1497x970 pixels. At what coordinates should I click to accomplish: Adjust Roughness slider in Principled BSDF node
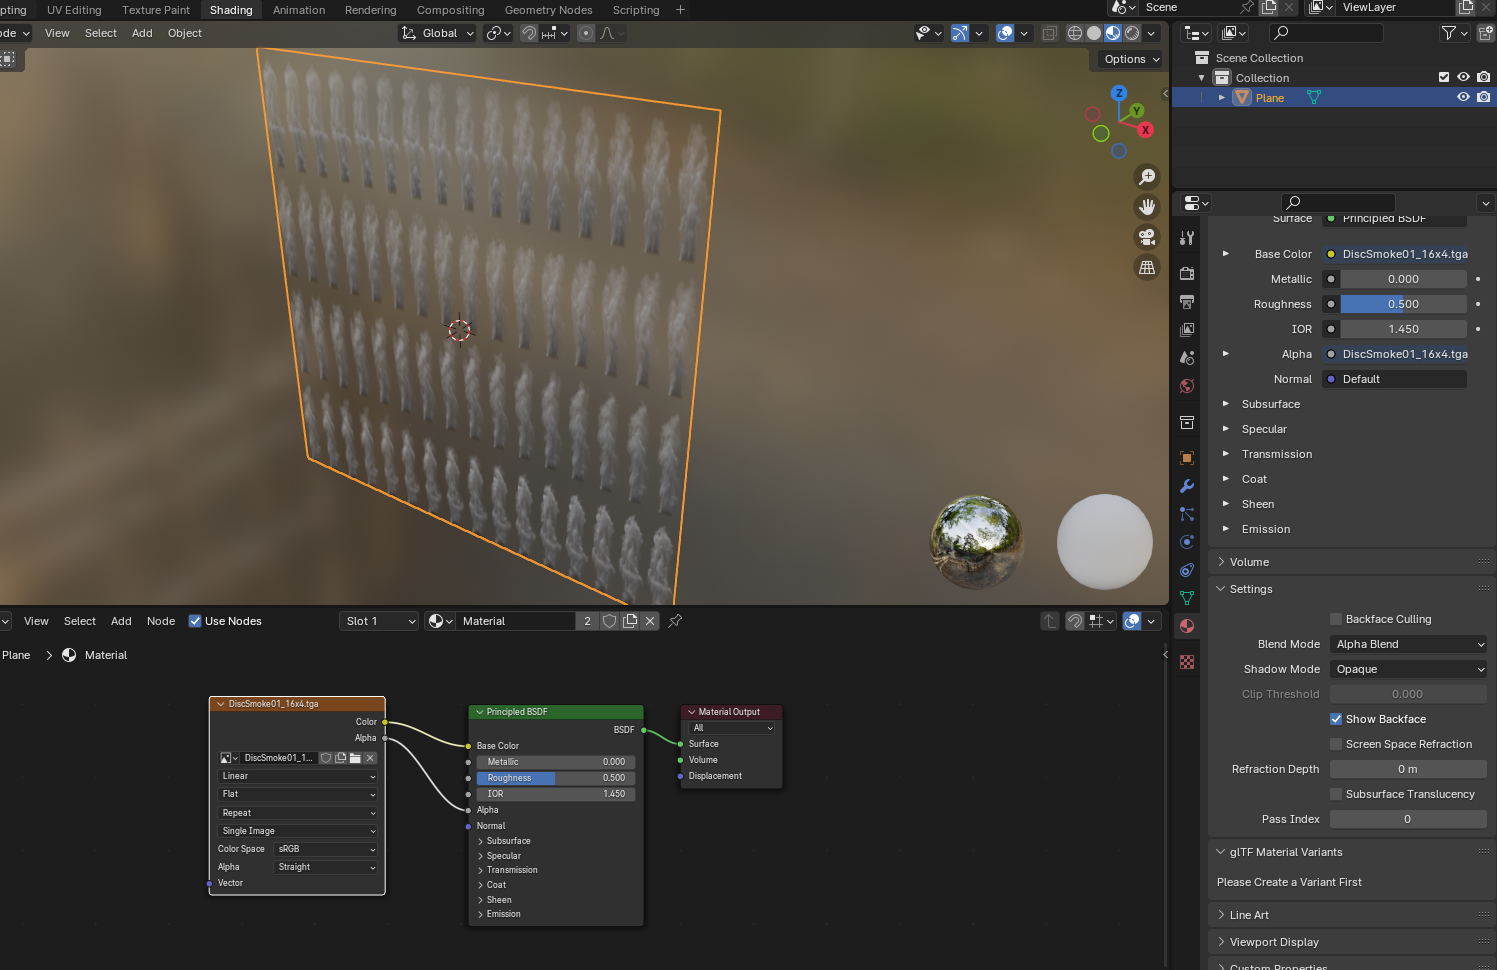tap(555, 778)
